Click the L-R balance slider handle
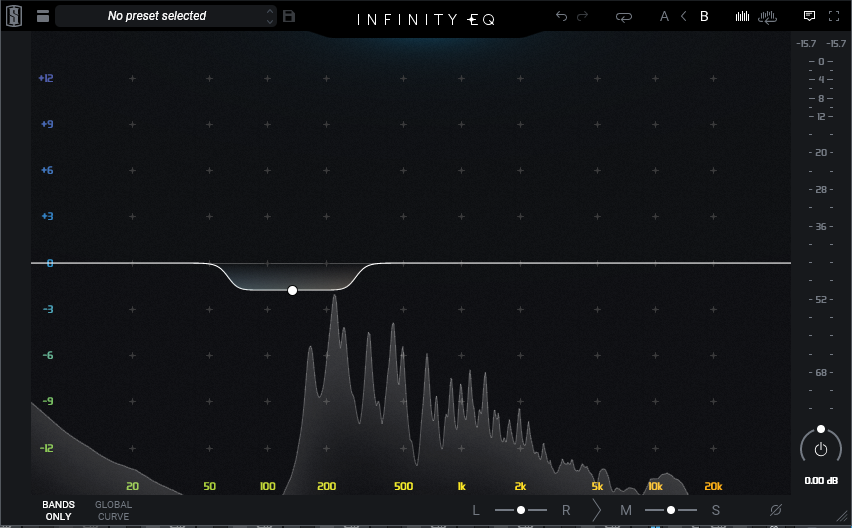The width and height of the screenshot is (852, 528). pyautogui.click(x=521, y=510)
